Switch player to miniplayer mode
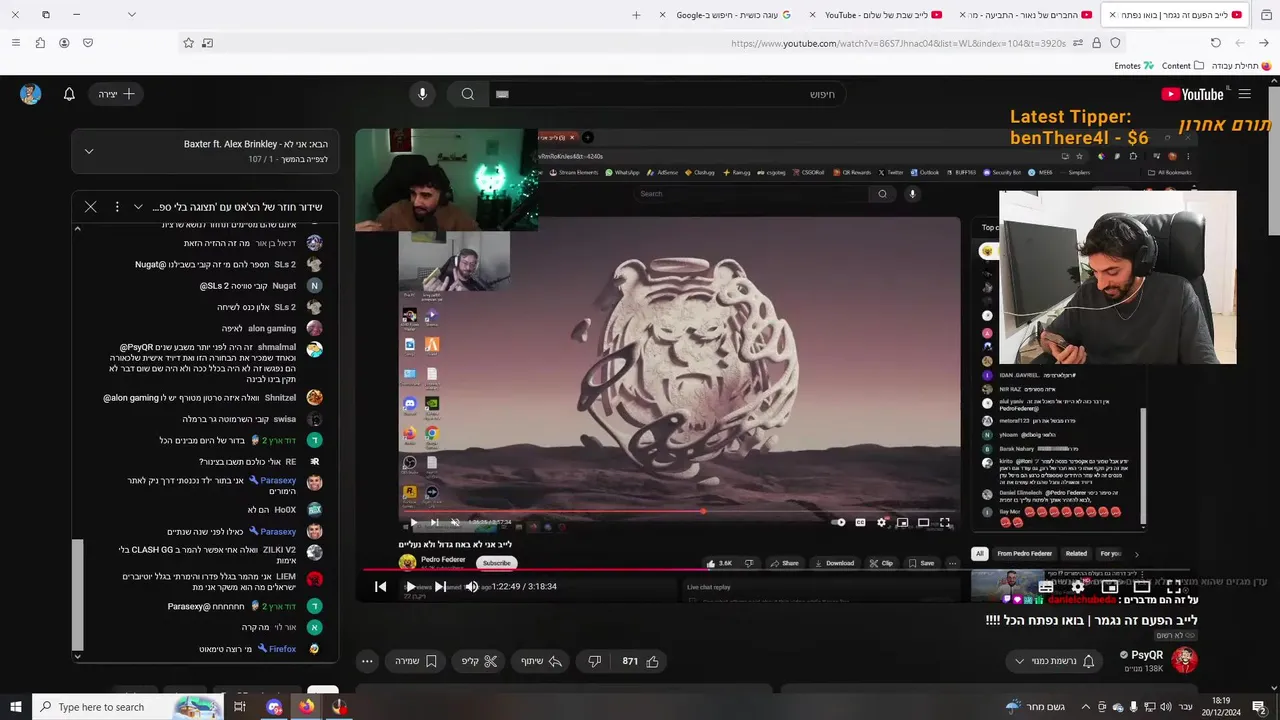This screenshot has width=1280, height=720. pos(1109,587)
